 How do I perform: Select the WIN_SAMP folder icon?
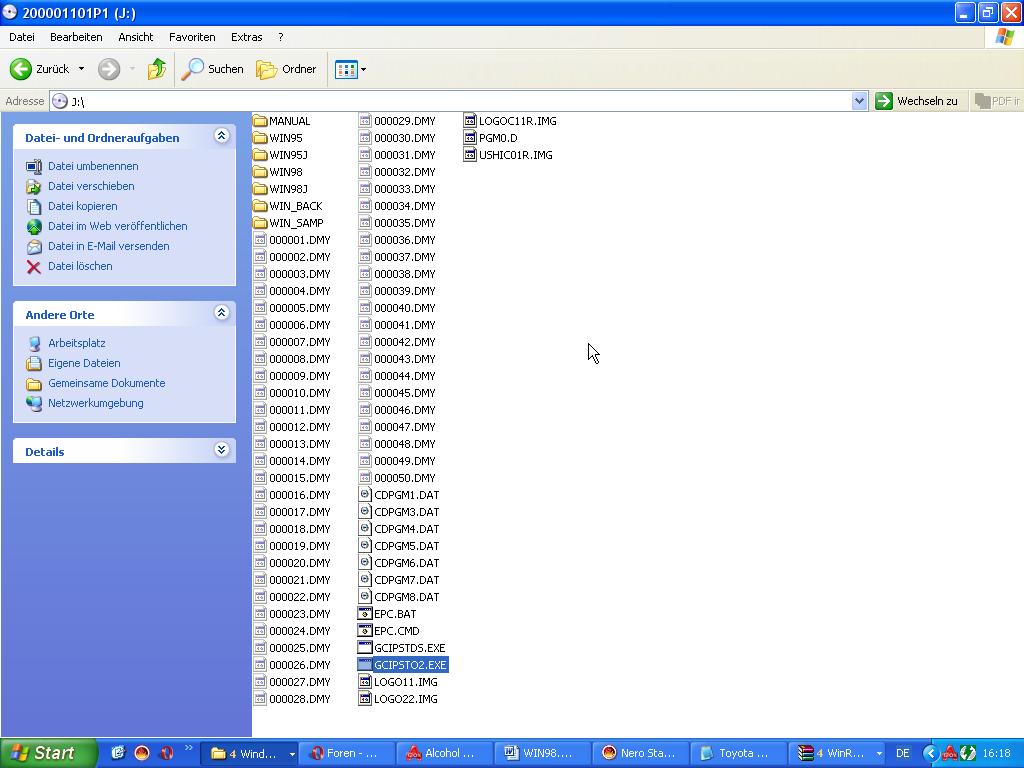[260, 223]
